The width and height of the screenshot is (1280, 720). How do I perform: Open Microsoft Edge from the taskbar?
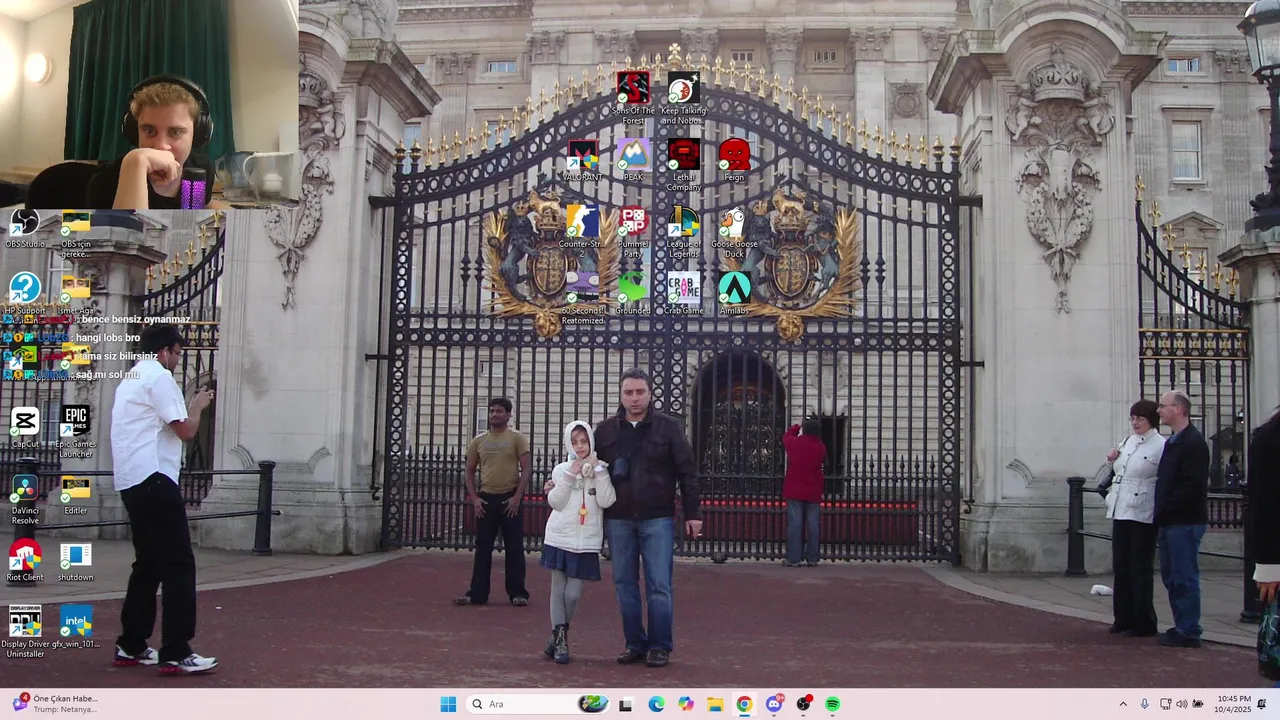(x=656, y=704)
